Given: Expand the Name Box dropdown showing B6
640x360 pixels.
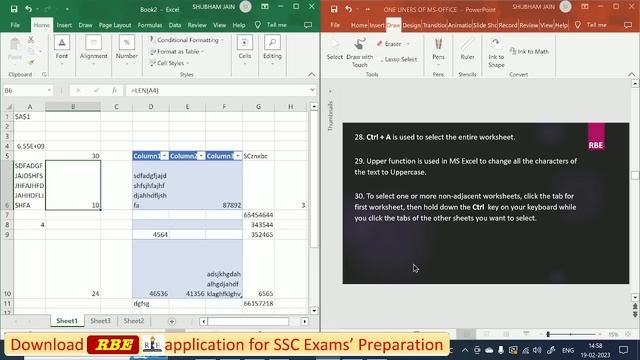Looking at the screenshot, I should click(x=49, y=90).
